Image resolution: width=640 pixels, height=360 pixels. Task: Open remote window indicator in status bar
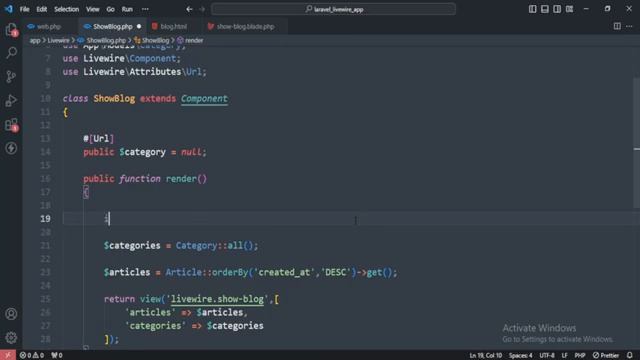pos(8,355)
